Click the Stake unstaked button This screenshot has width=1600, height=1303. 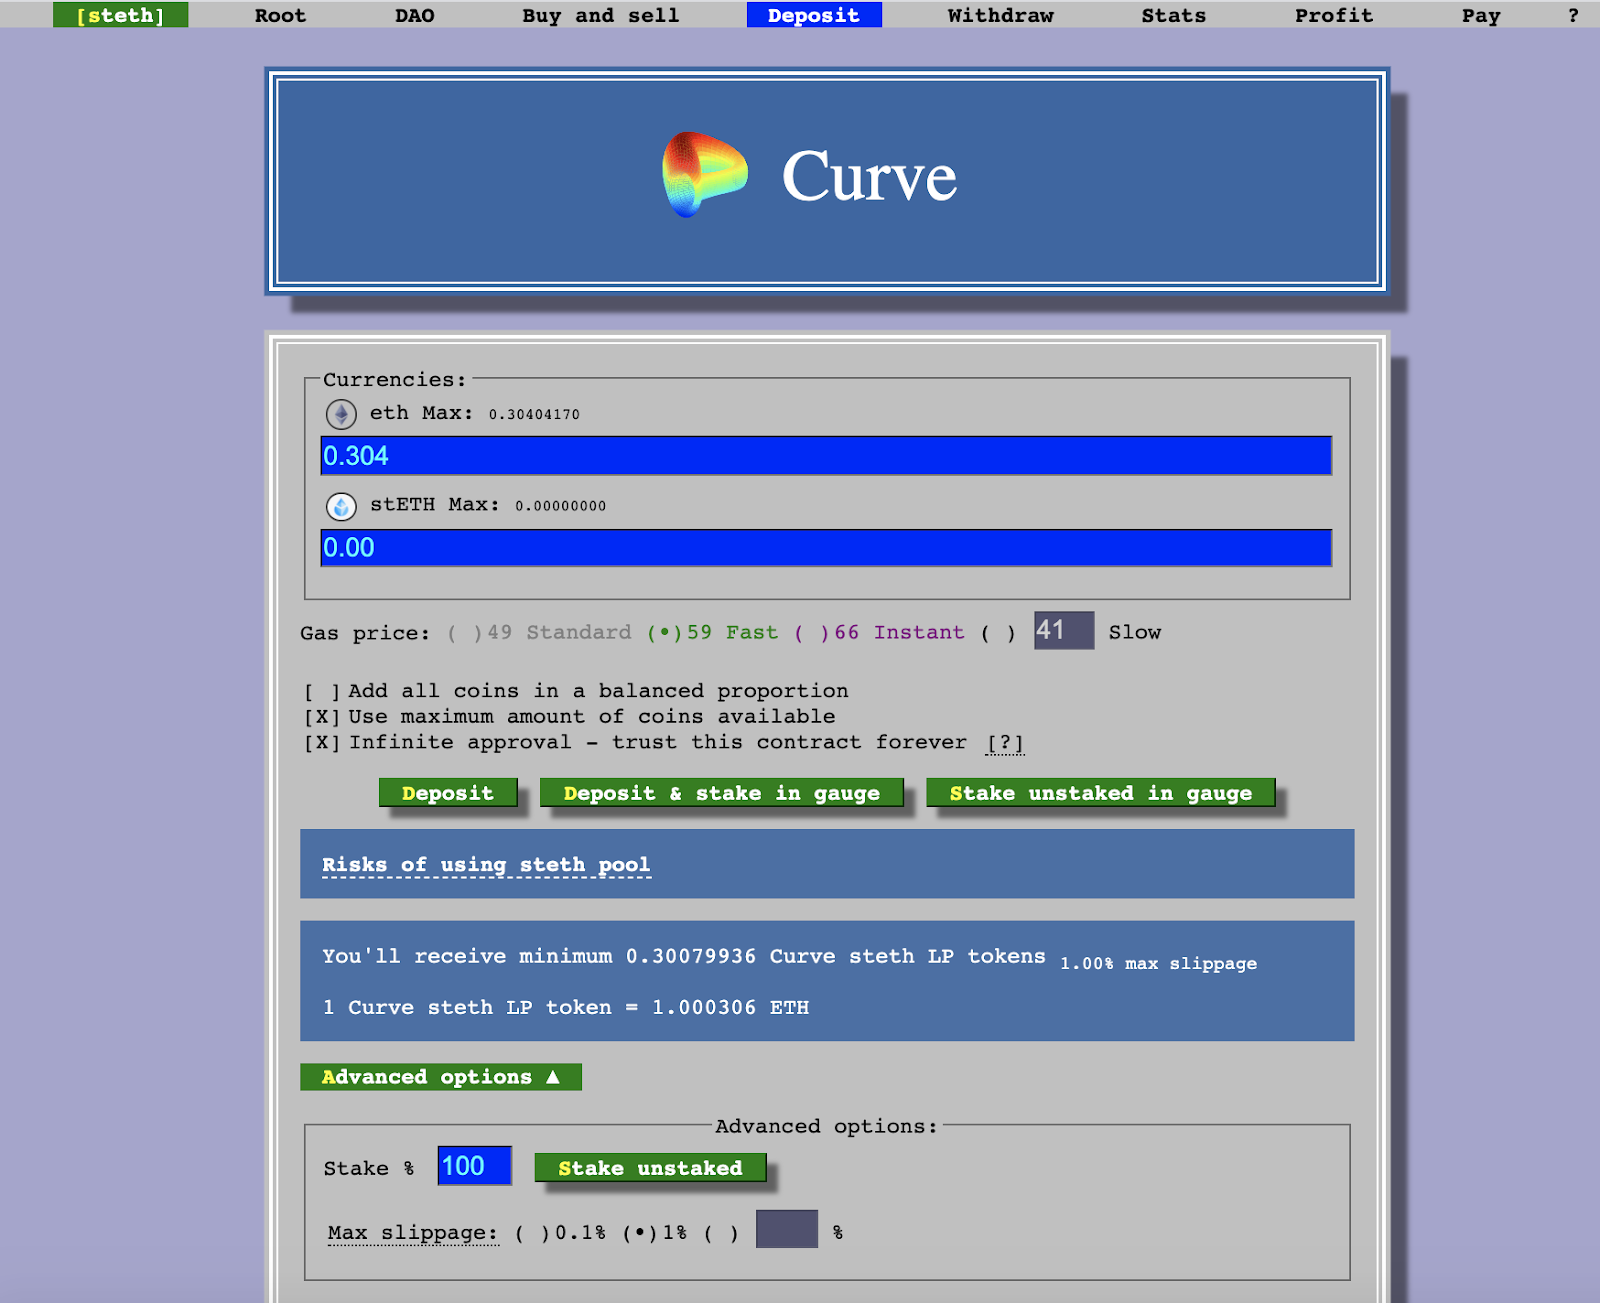pyautogui.click(x=651, y=1168)
